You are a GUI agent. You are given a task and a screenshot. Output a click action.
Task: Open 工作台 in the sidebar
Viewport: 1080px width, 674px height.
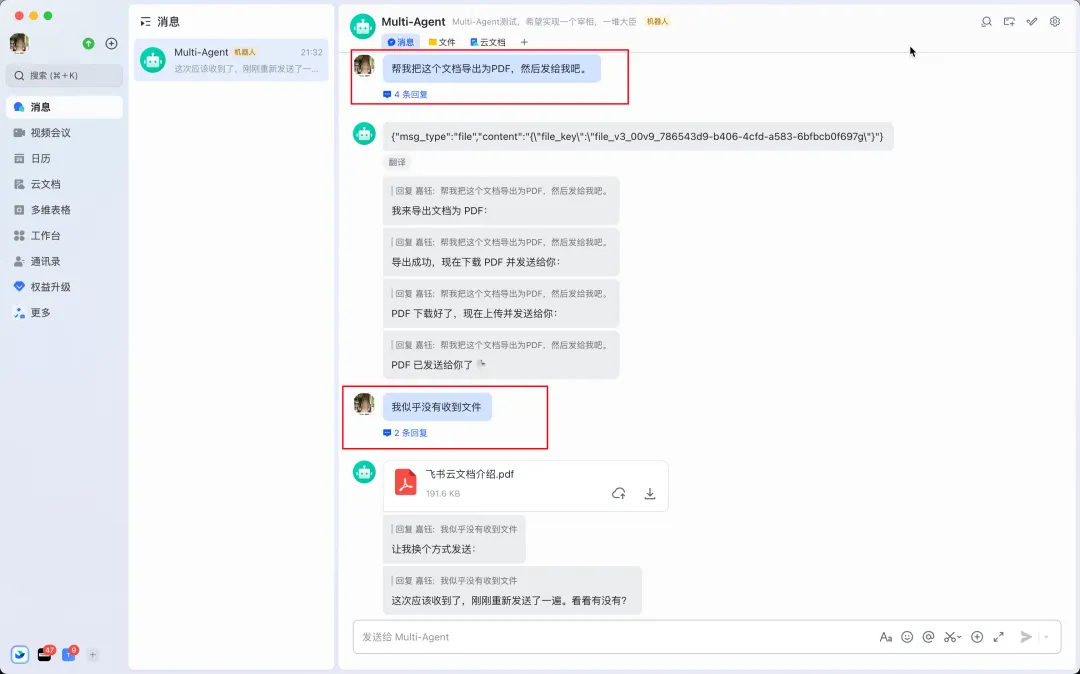point(65,235)
